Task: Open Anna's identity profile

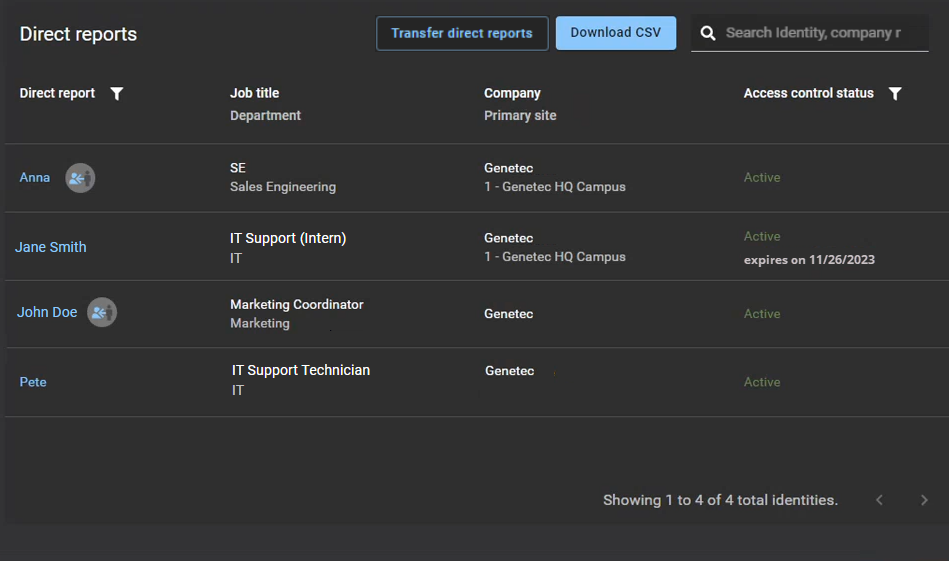Action: (x=35, y=178)
